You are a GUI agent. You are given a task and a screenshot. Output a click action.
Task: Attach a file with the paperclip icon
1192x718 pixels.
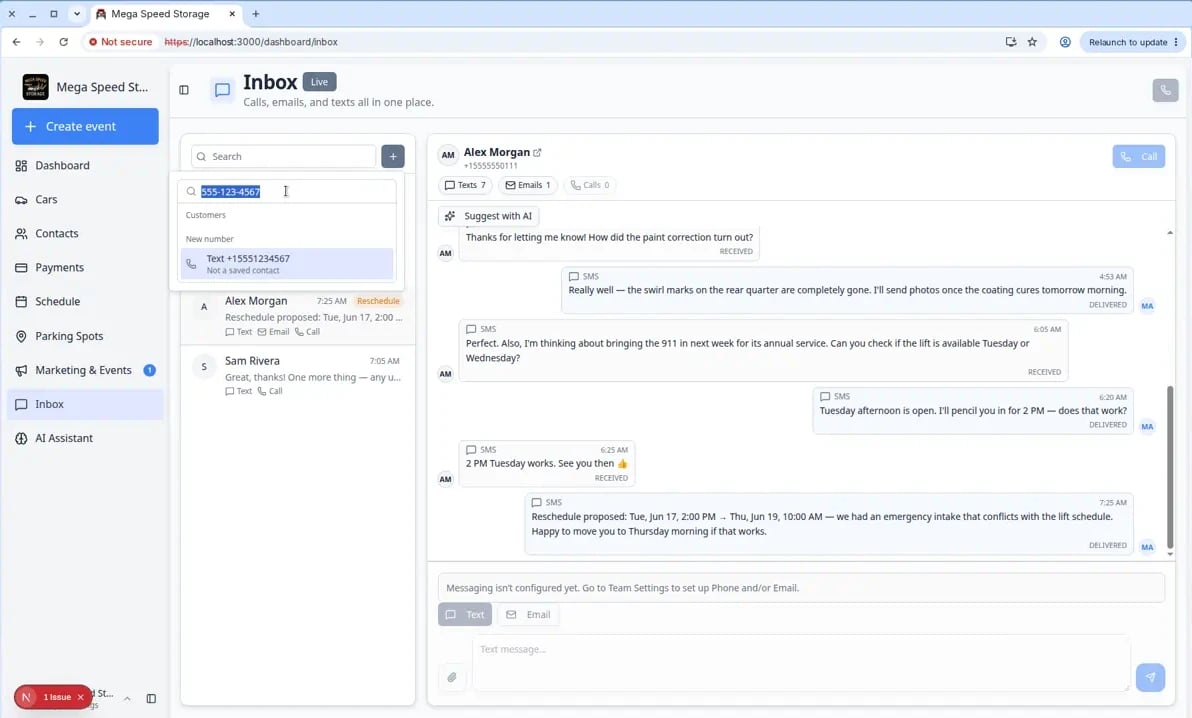point(452,677)
